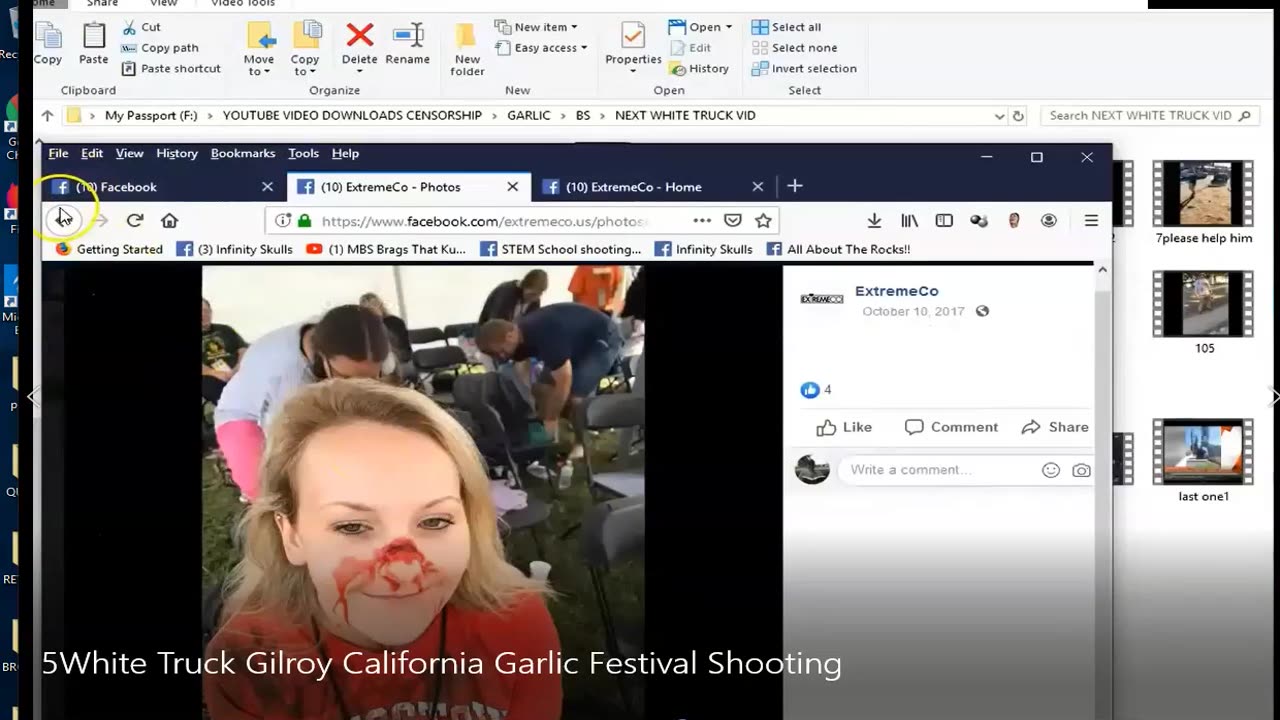The width and height of the screenshot is (1280, 720).
Task: Open Firefox Downloads panel
Action: click(874, 221)
